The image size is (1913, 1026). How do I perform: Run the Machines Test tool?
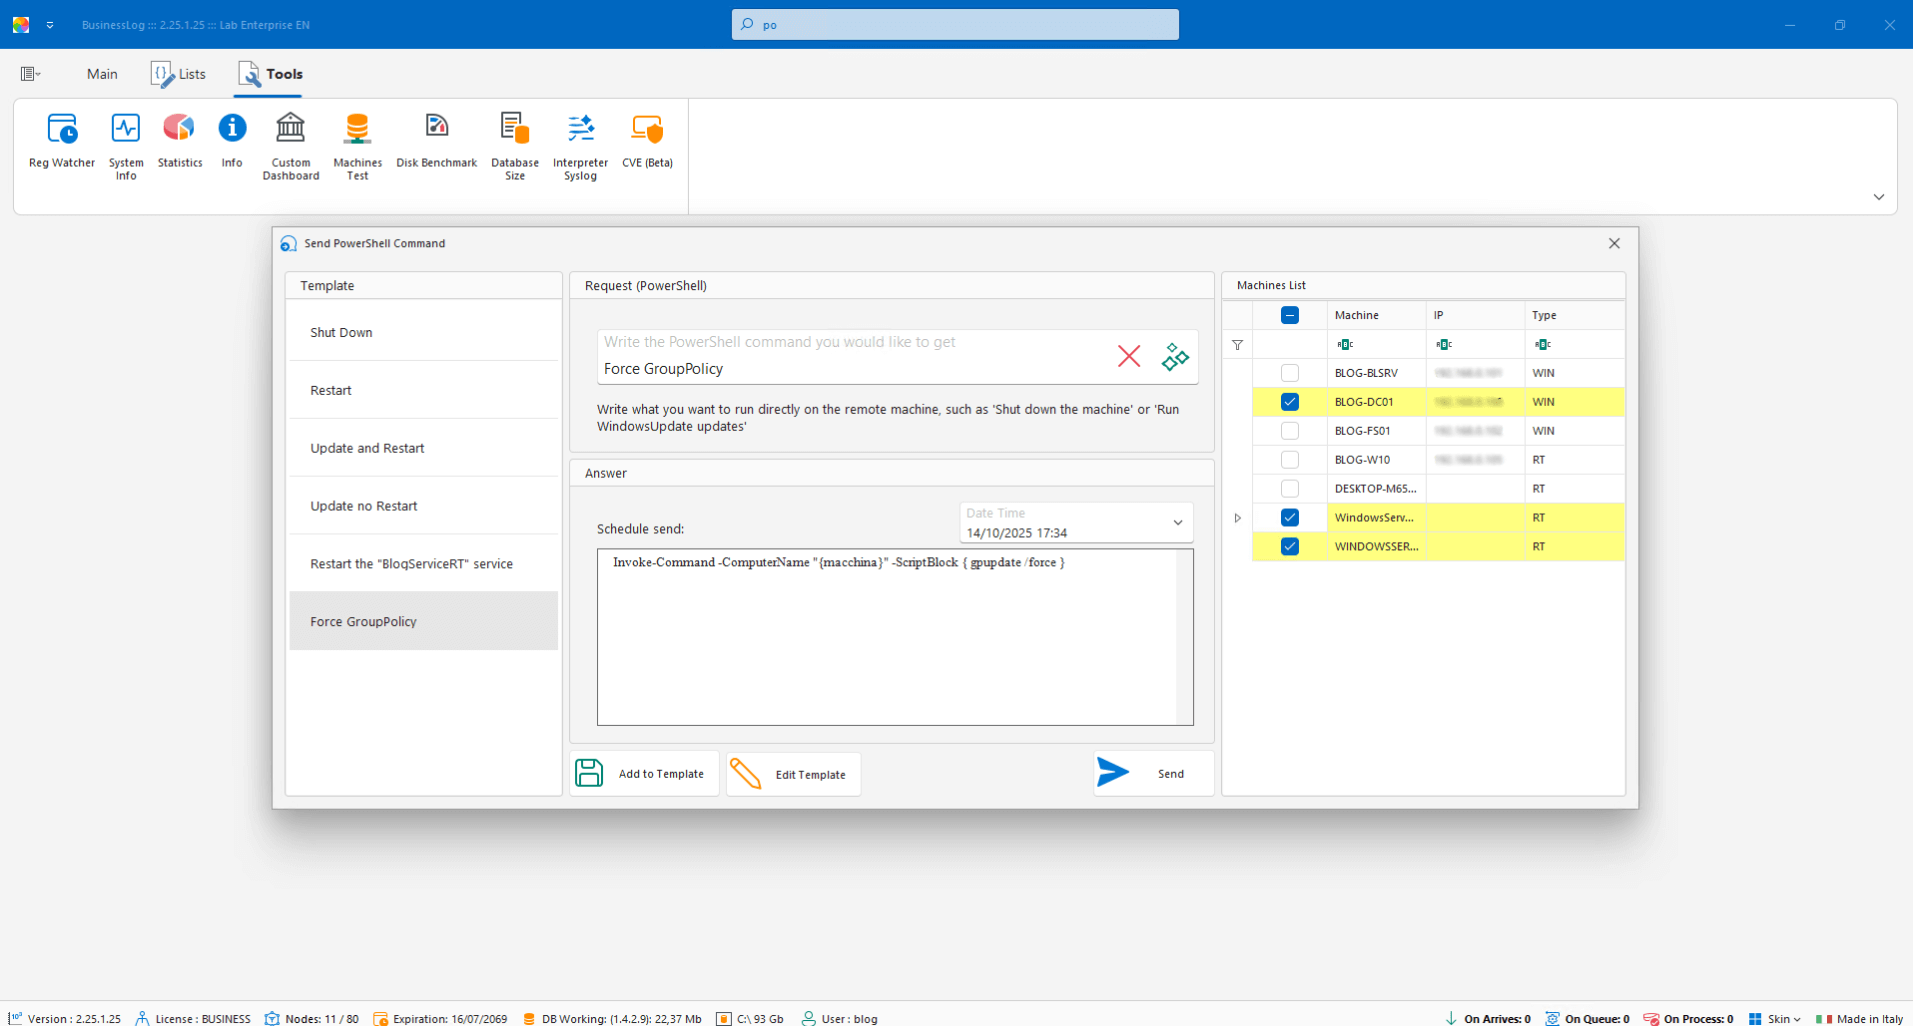click(357, 145)
